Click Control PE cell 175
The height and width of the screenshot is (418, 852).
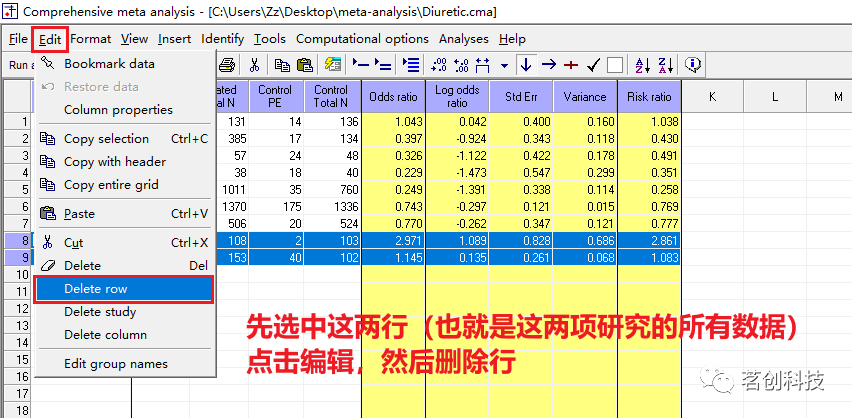pos(275,207)
